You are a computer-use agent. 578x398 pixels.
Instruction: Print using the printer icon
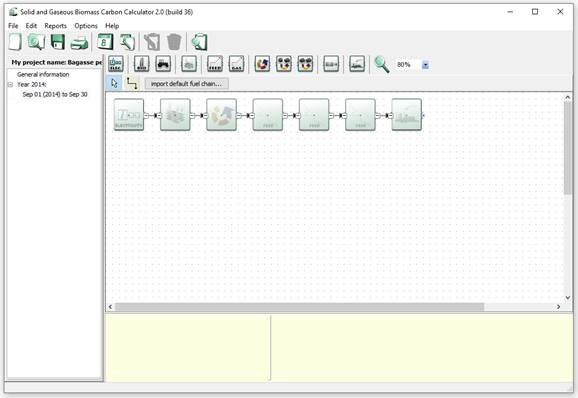(x=79, y=43)
